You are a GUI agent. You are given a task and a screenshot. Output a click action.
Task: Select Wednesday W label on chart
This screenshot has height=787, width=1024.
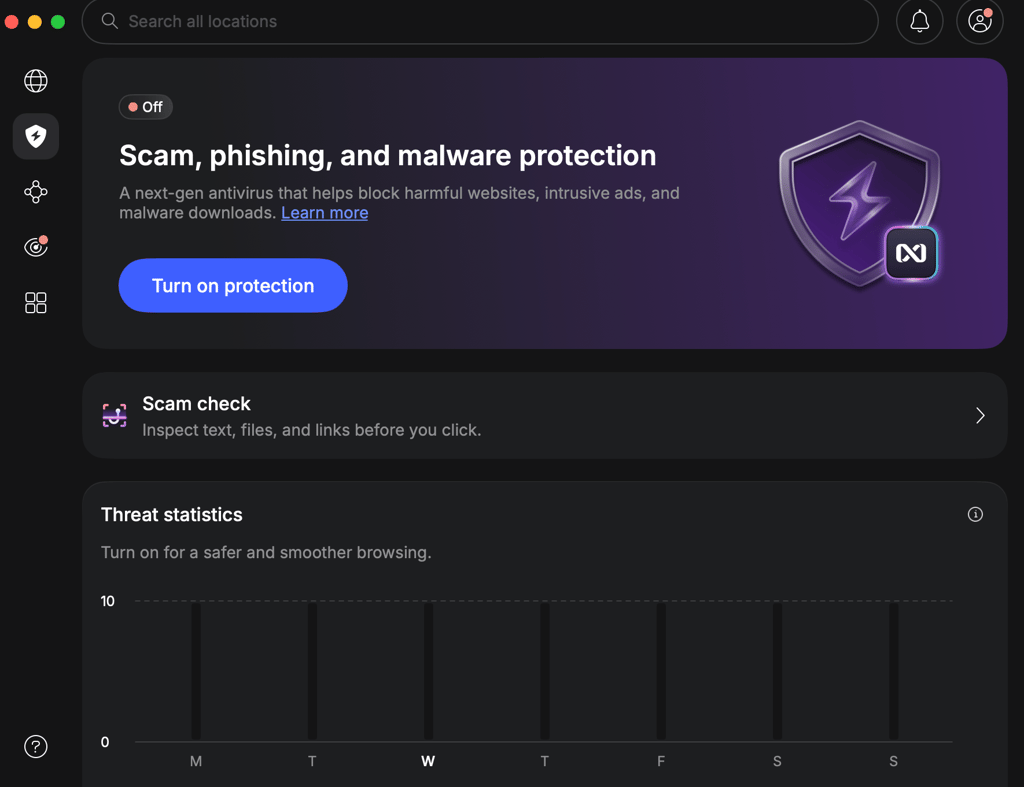click(x=428, y=761)
